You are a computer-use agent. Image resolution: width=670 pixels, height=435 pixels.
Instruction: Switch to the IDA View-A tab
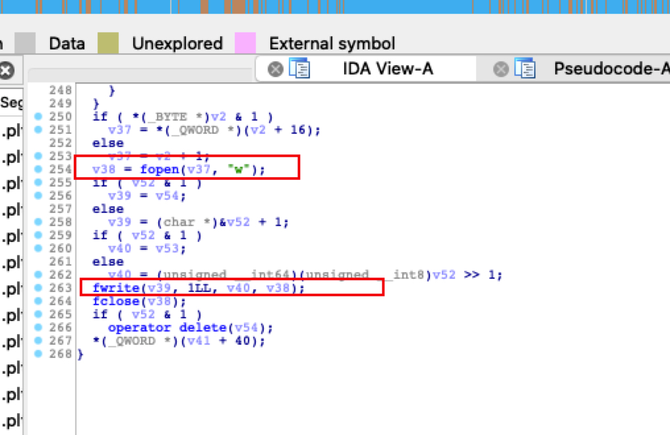384,69
